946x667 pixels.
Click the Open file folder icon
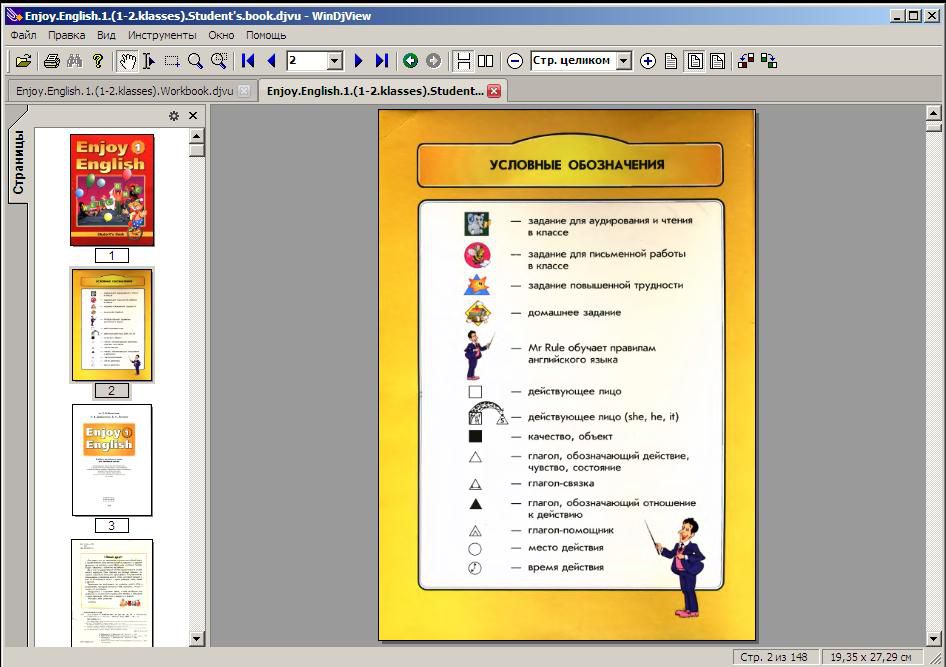[x=23, y=61]
